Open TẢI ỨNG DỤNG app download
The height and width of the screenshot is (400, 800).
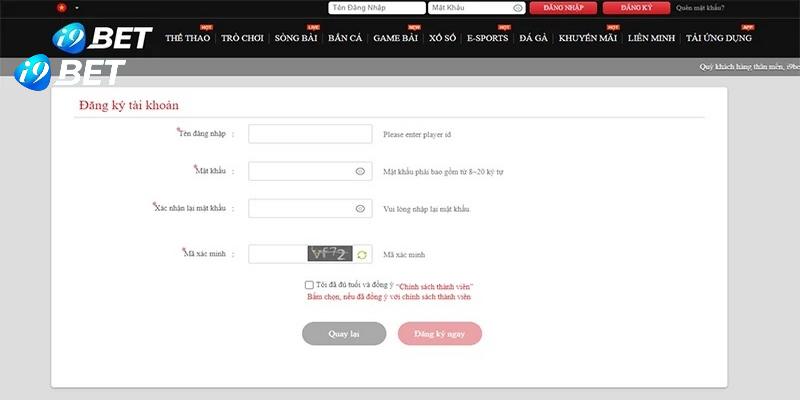(719, 38)
